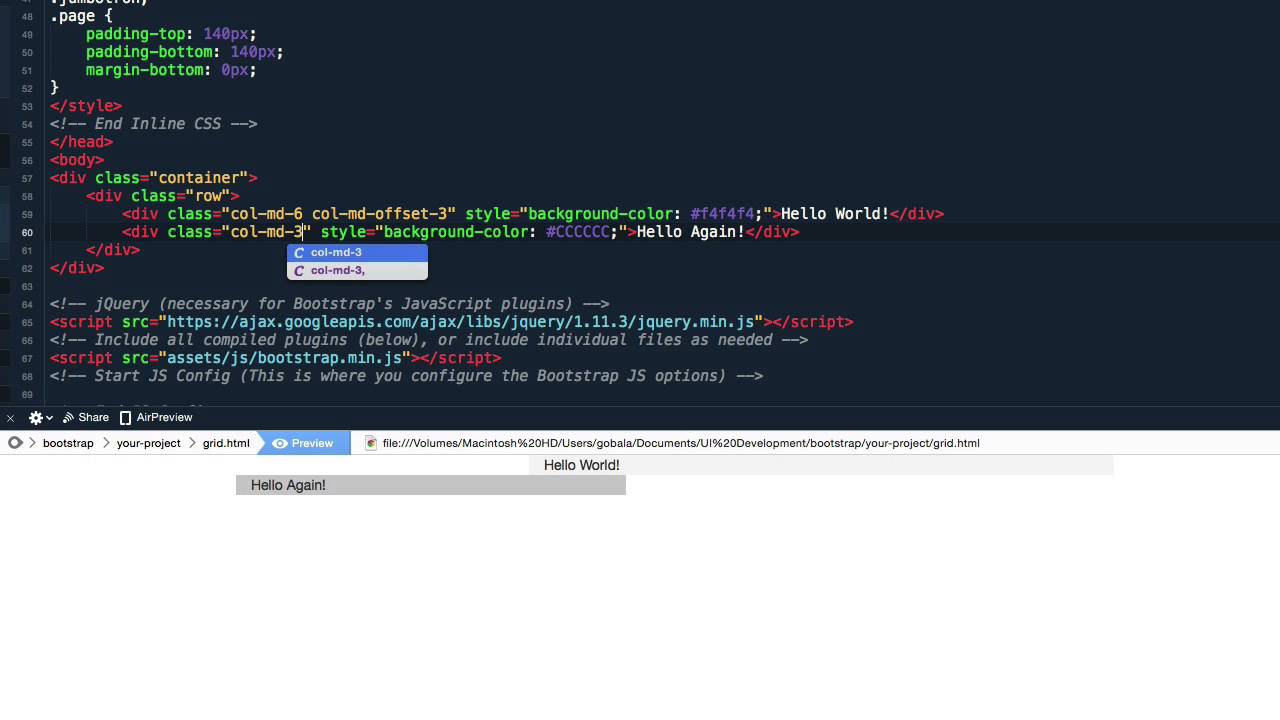Click the root path icon in breadcrumb
Screen dimensions: 1280x720
click(x=15, y=443)
